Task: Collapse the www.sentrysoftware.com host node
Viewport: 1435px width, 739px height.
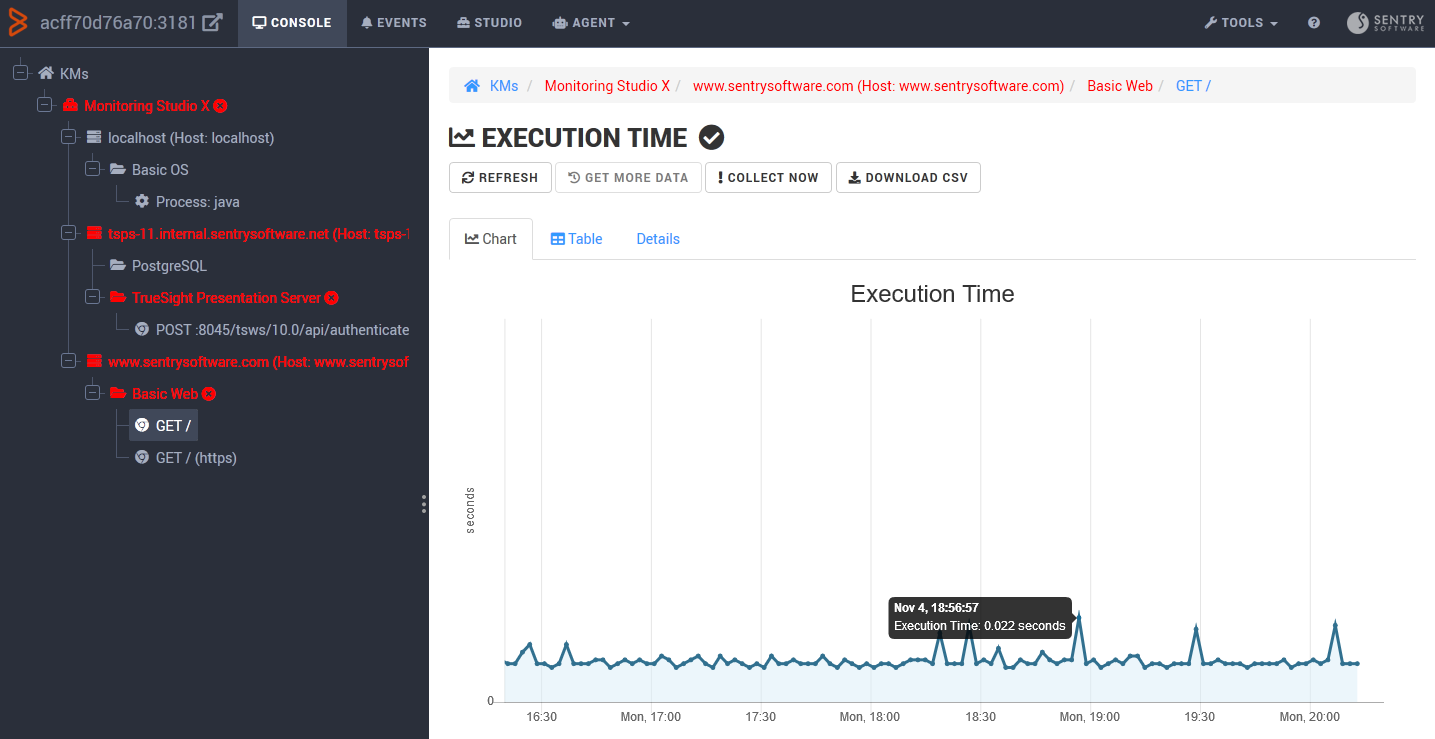Action: [x=69, y=361]
